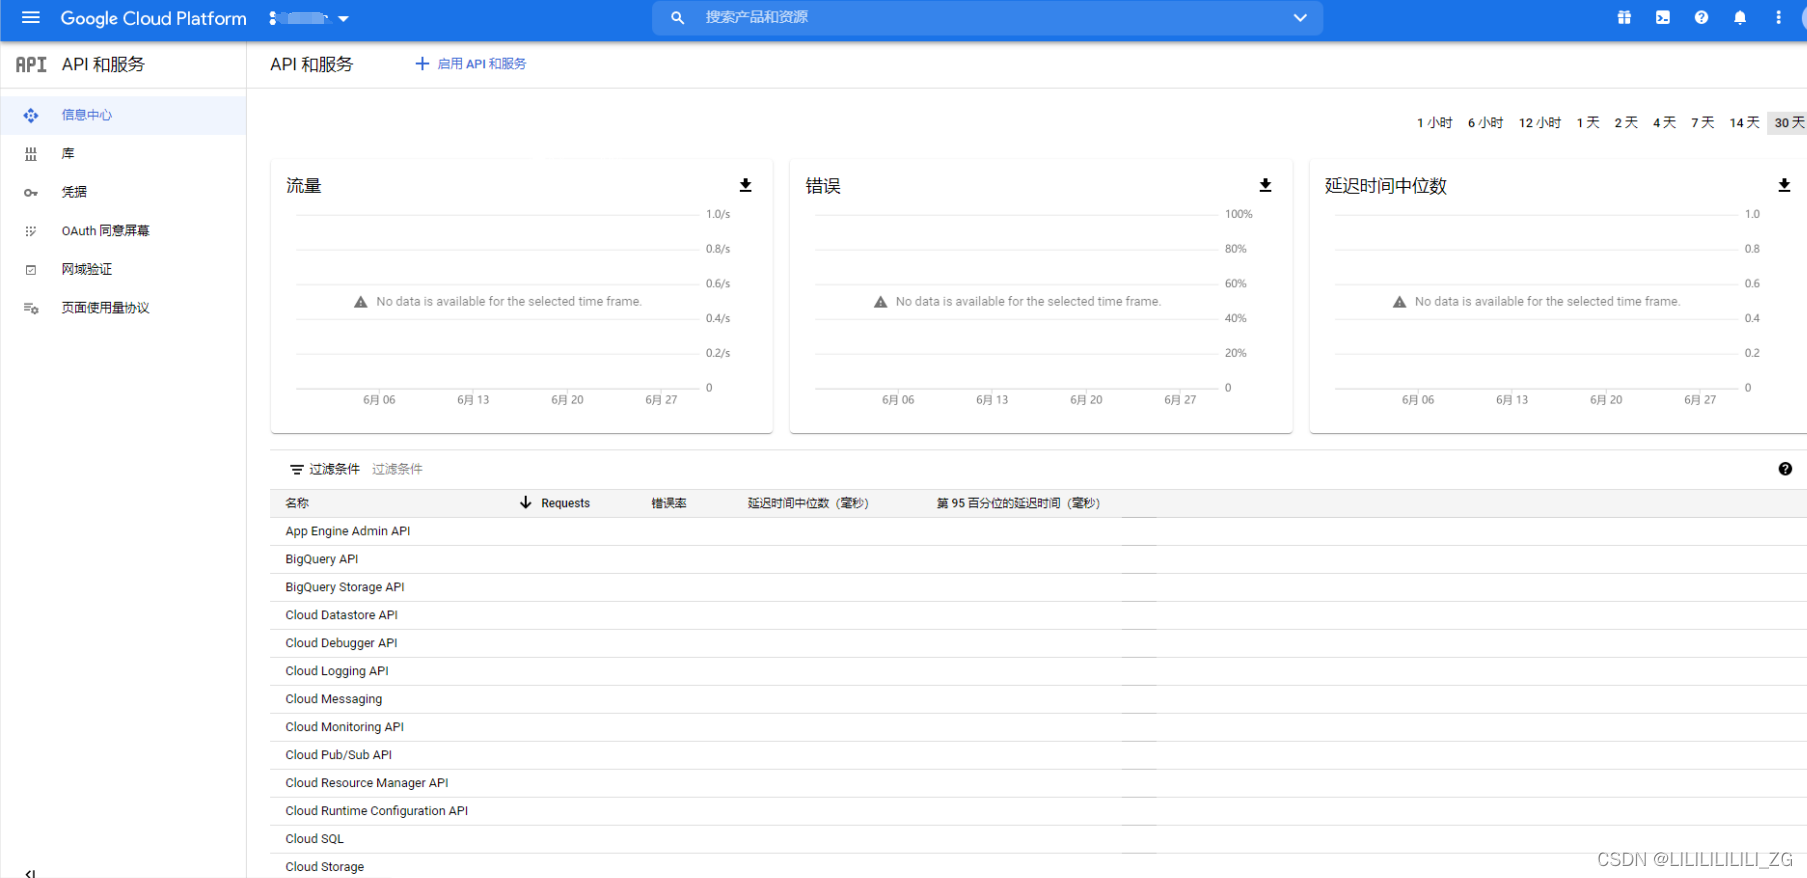Select the 30 天 time range
The width and height of the screenshot is (1807, 878).
pos(1789,123)
